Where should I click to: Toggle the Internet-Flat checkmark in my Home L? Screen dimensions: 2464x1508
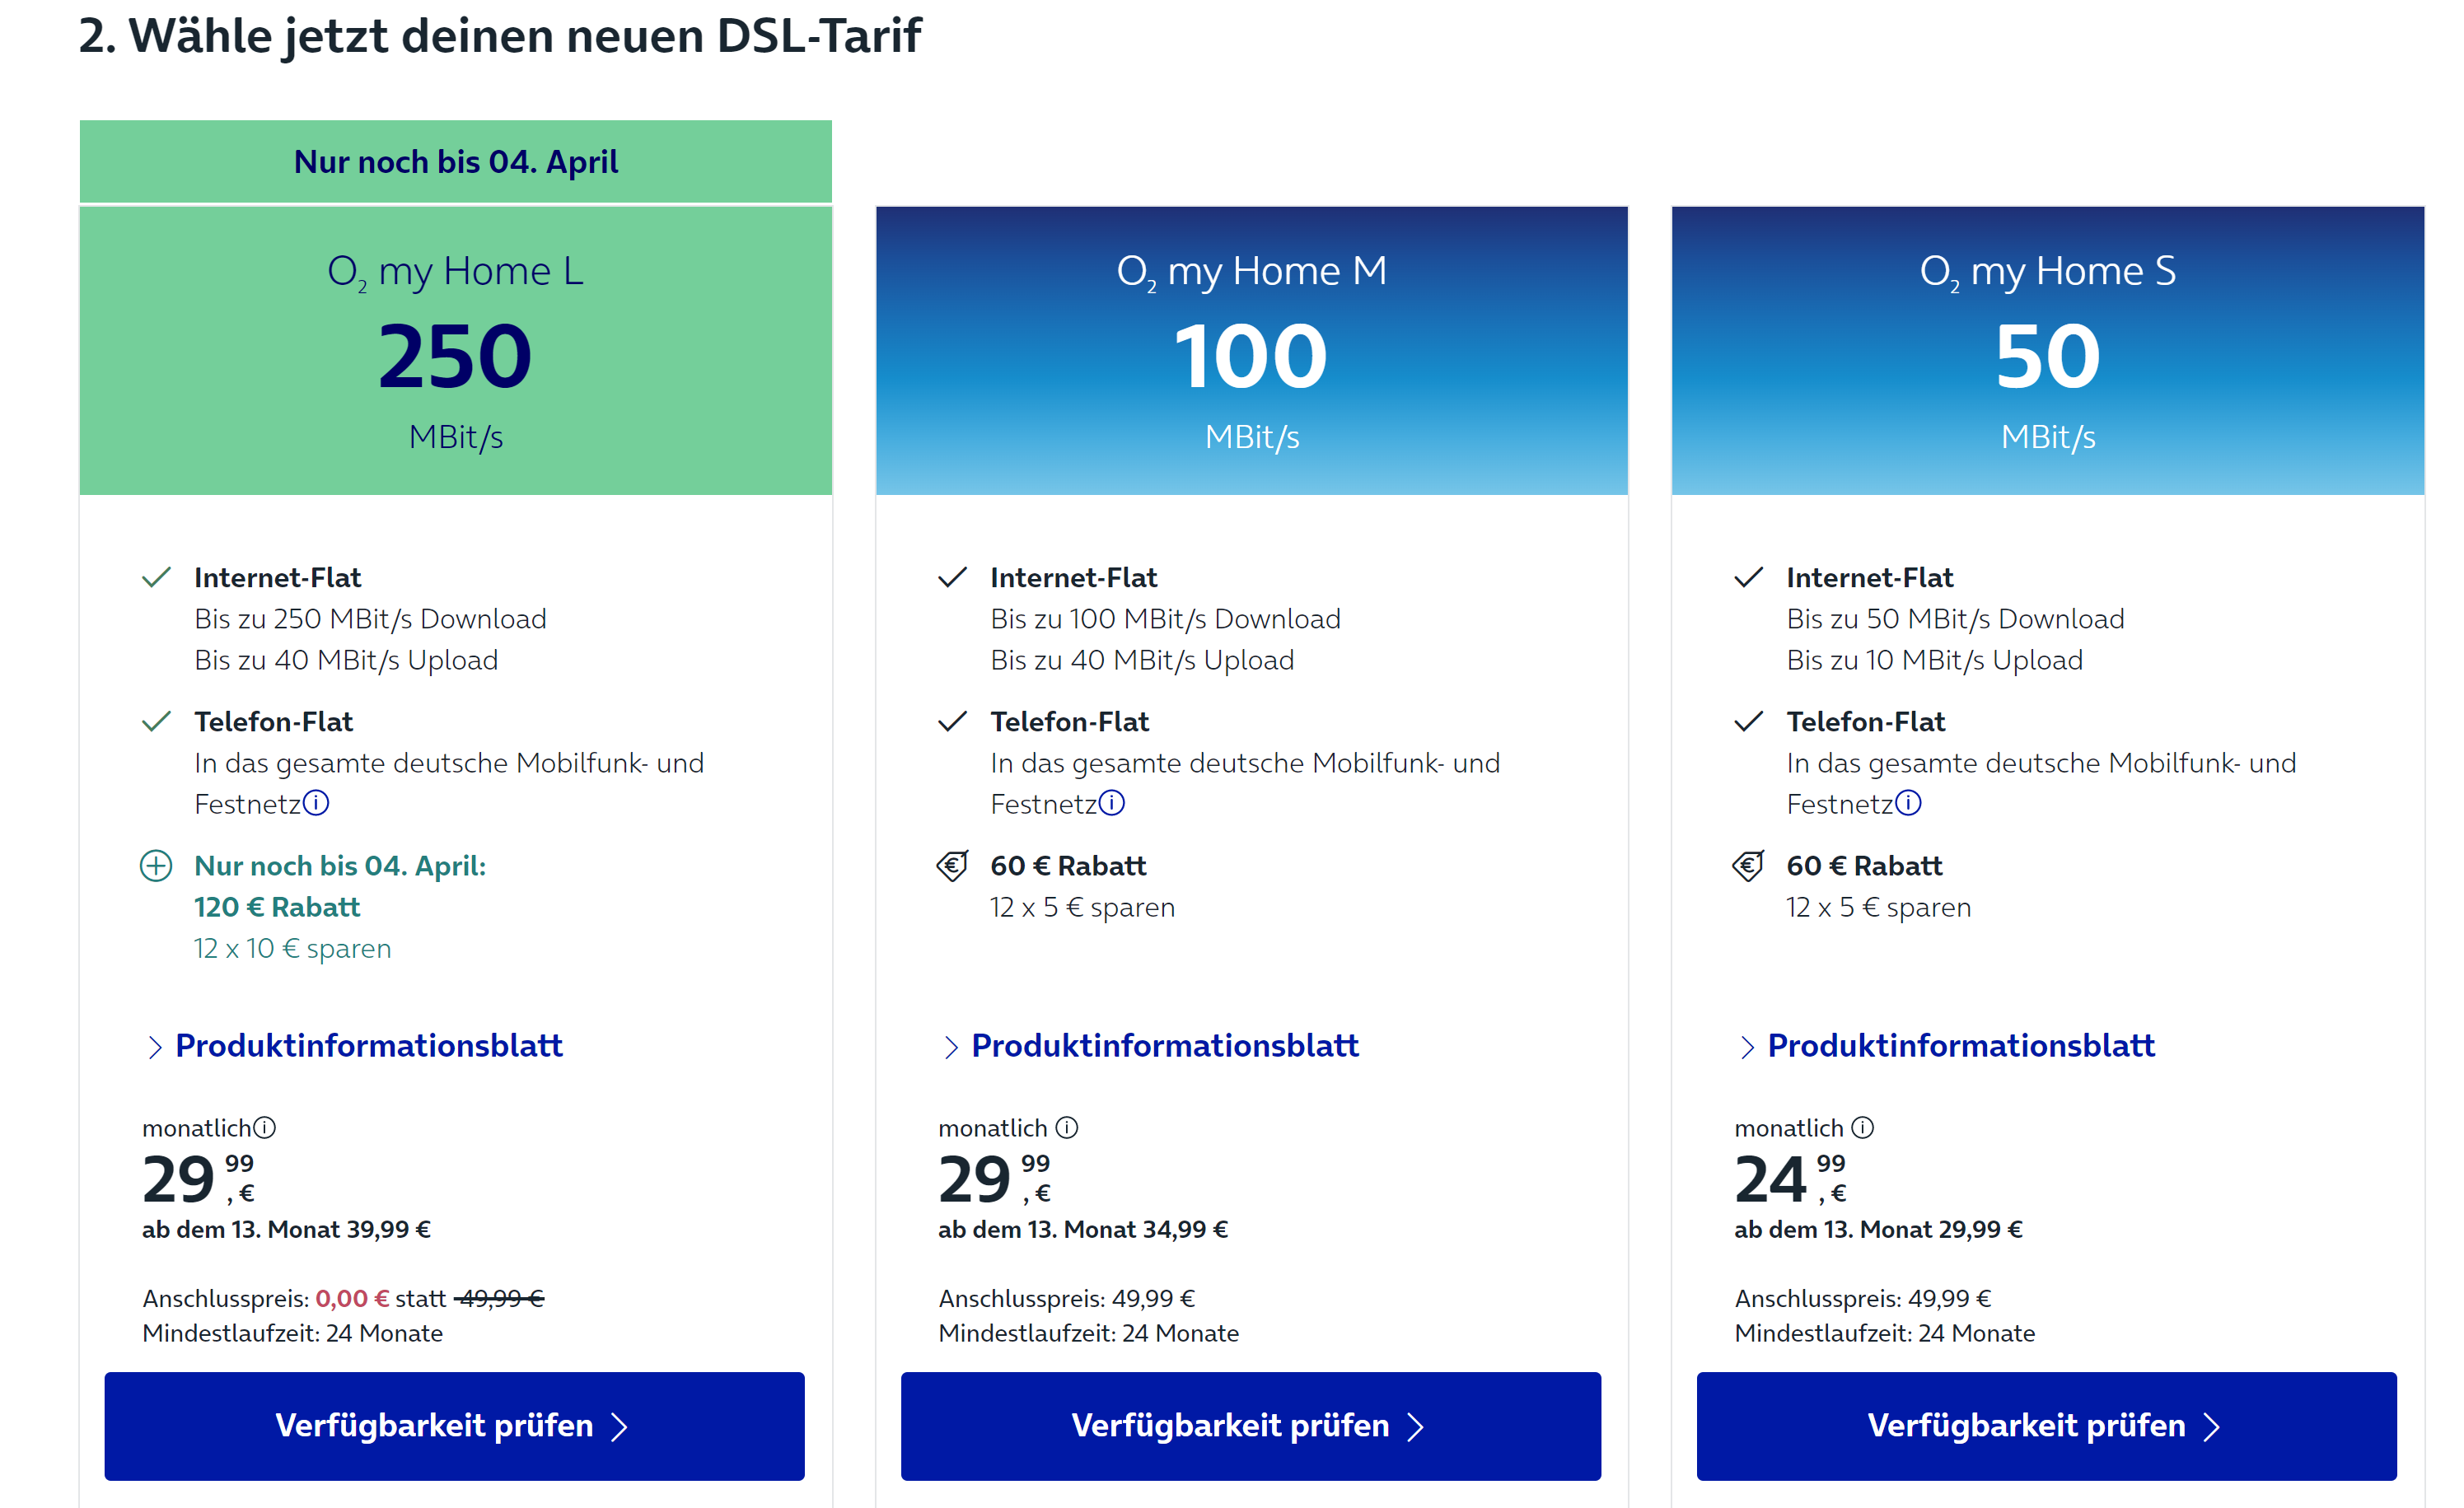click(158, 577)
